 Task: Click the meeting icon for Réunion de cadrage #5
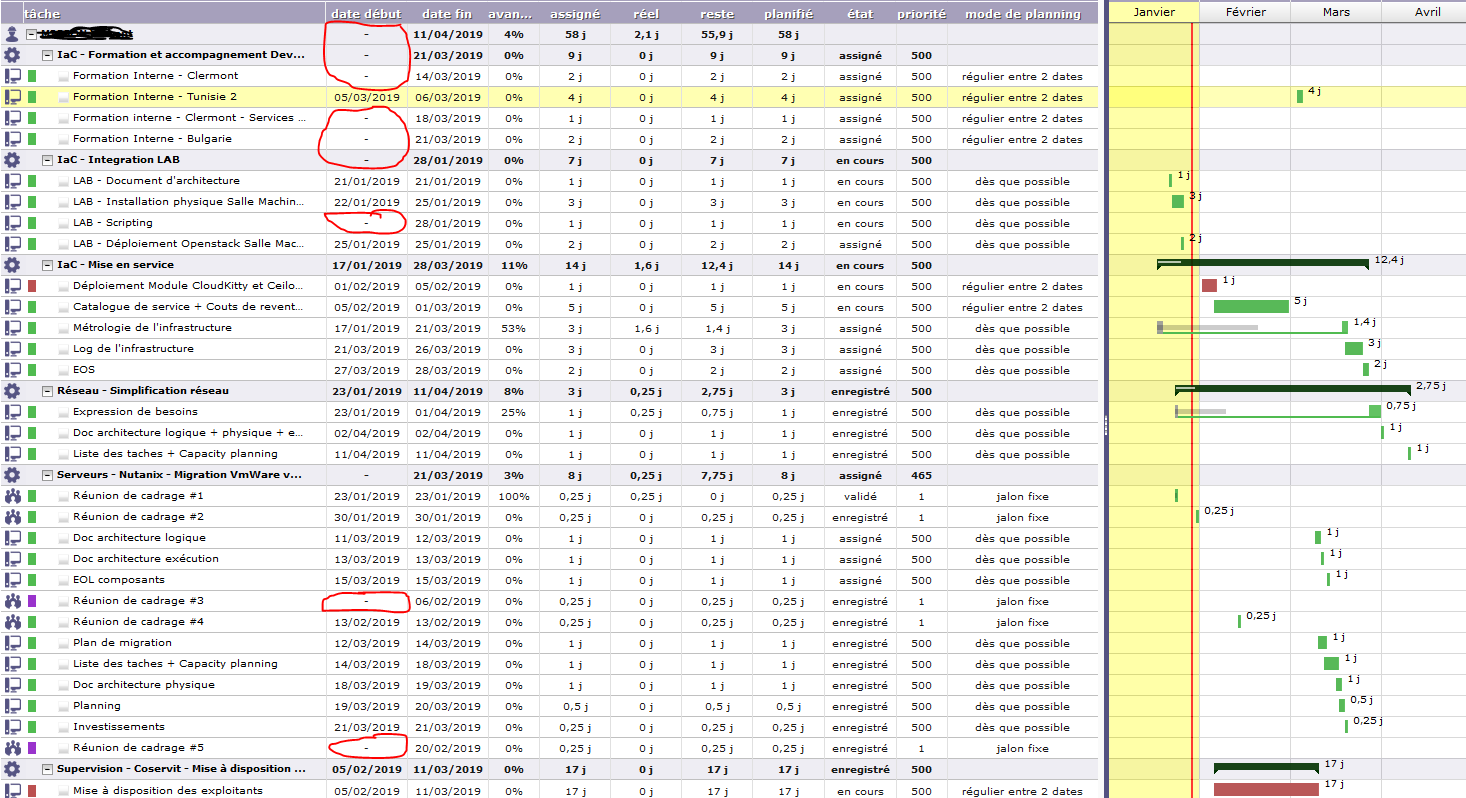pos(12,748)
